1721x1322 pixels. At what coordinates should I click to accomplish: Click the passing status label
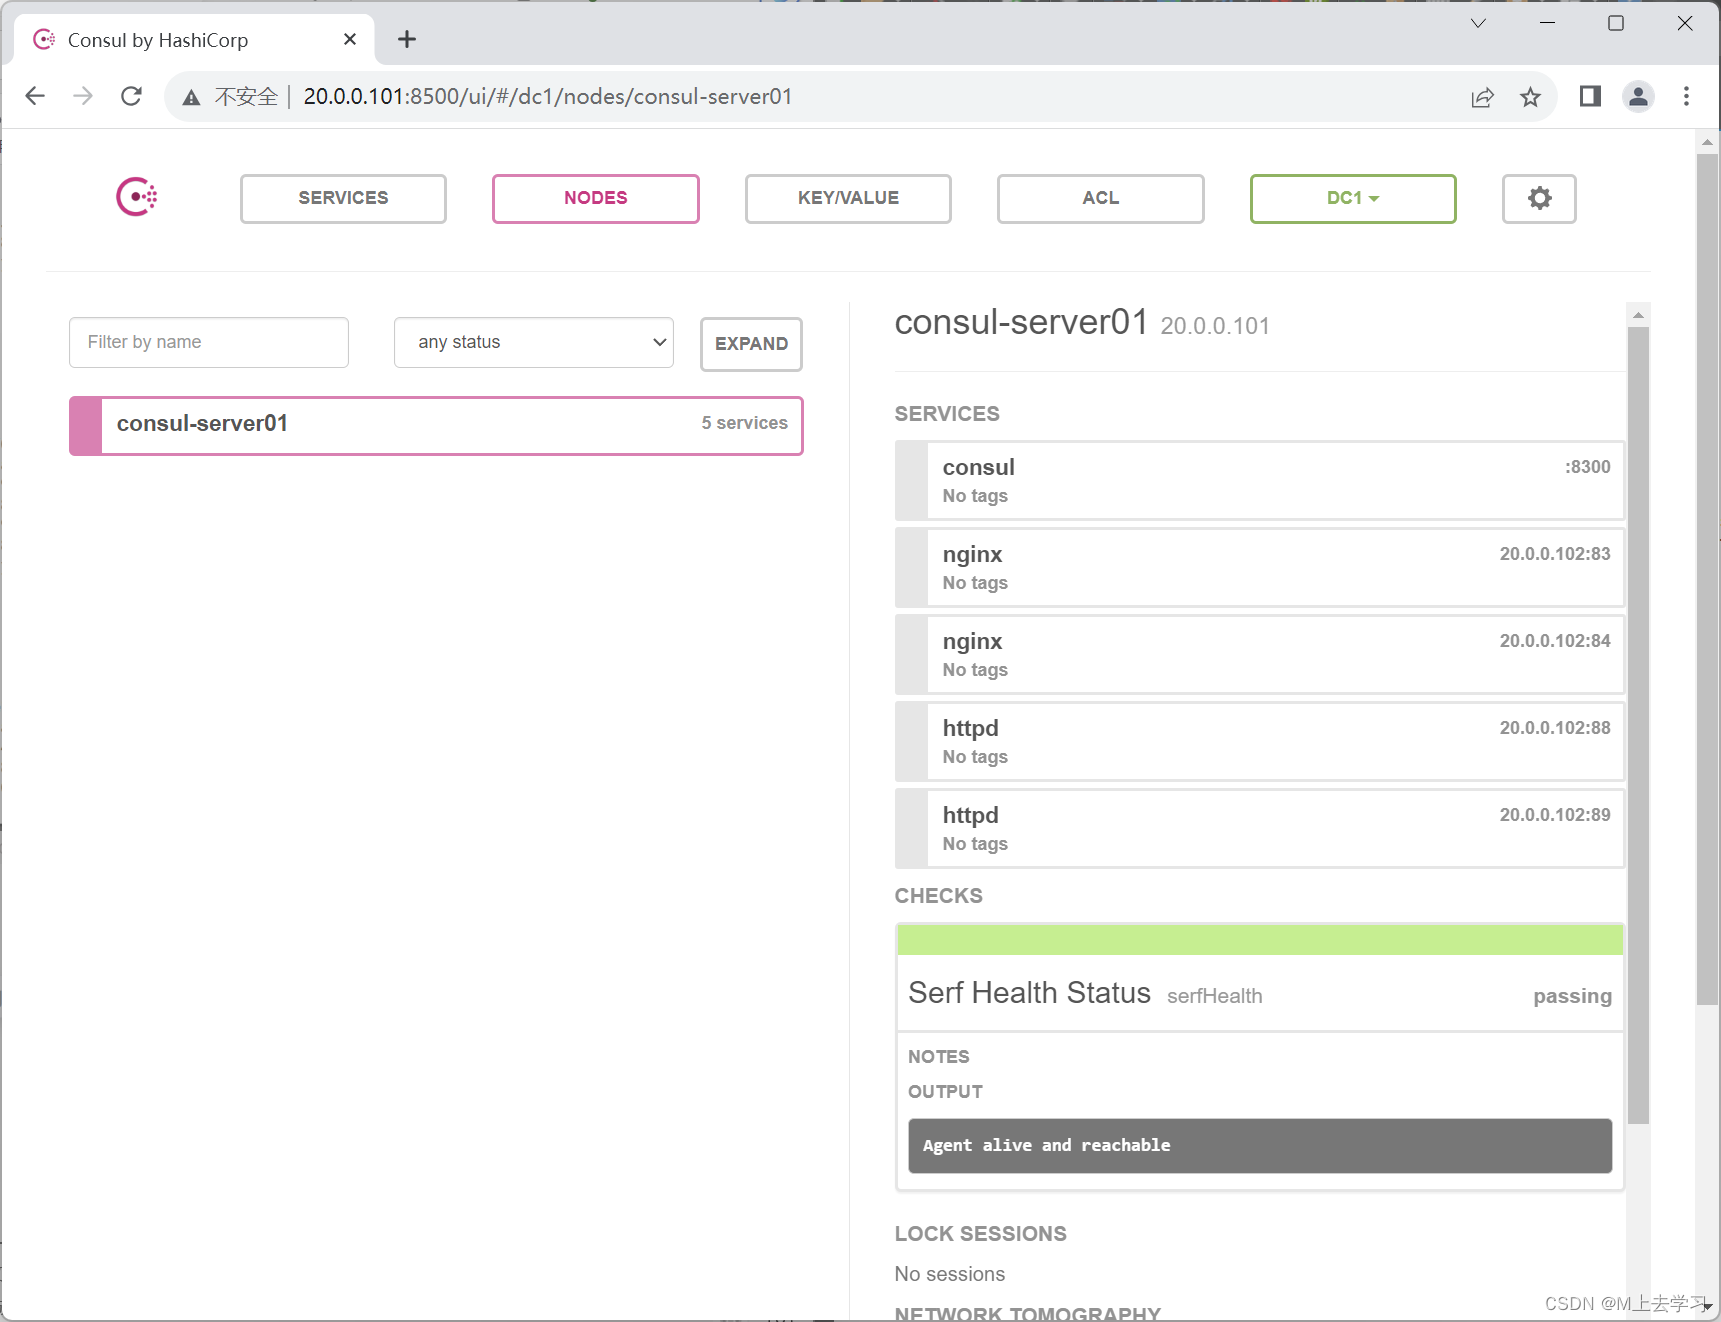[x=1572, y=996]
